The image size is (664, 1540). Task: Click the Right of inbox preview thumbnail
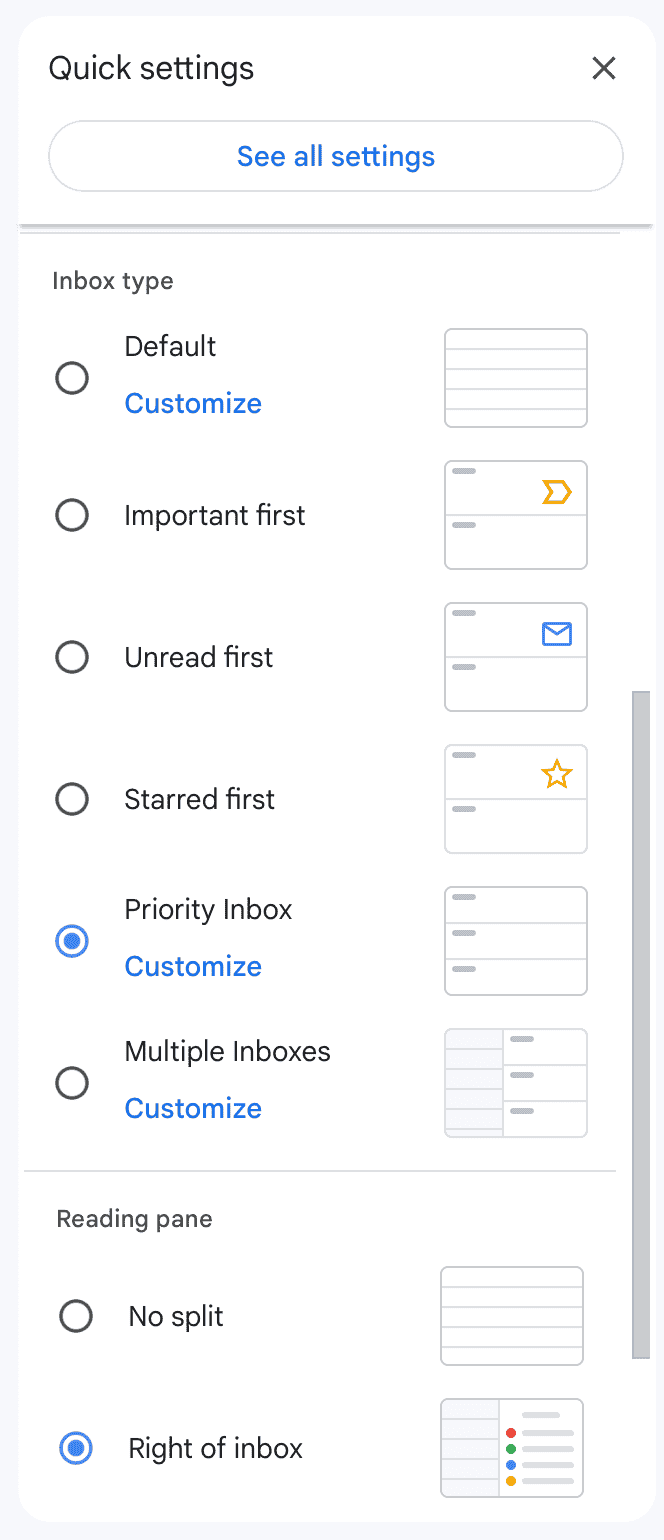511,1447
